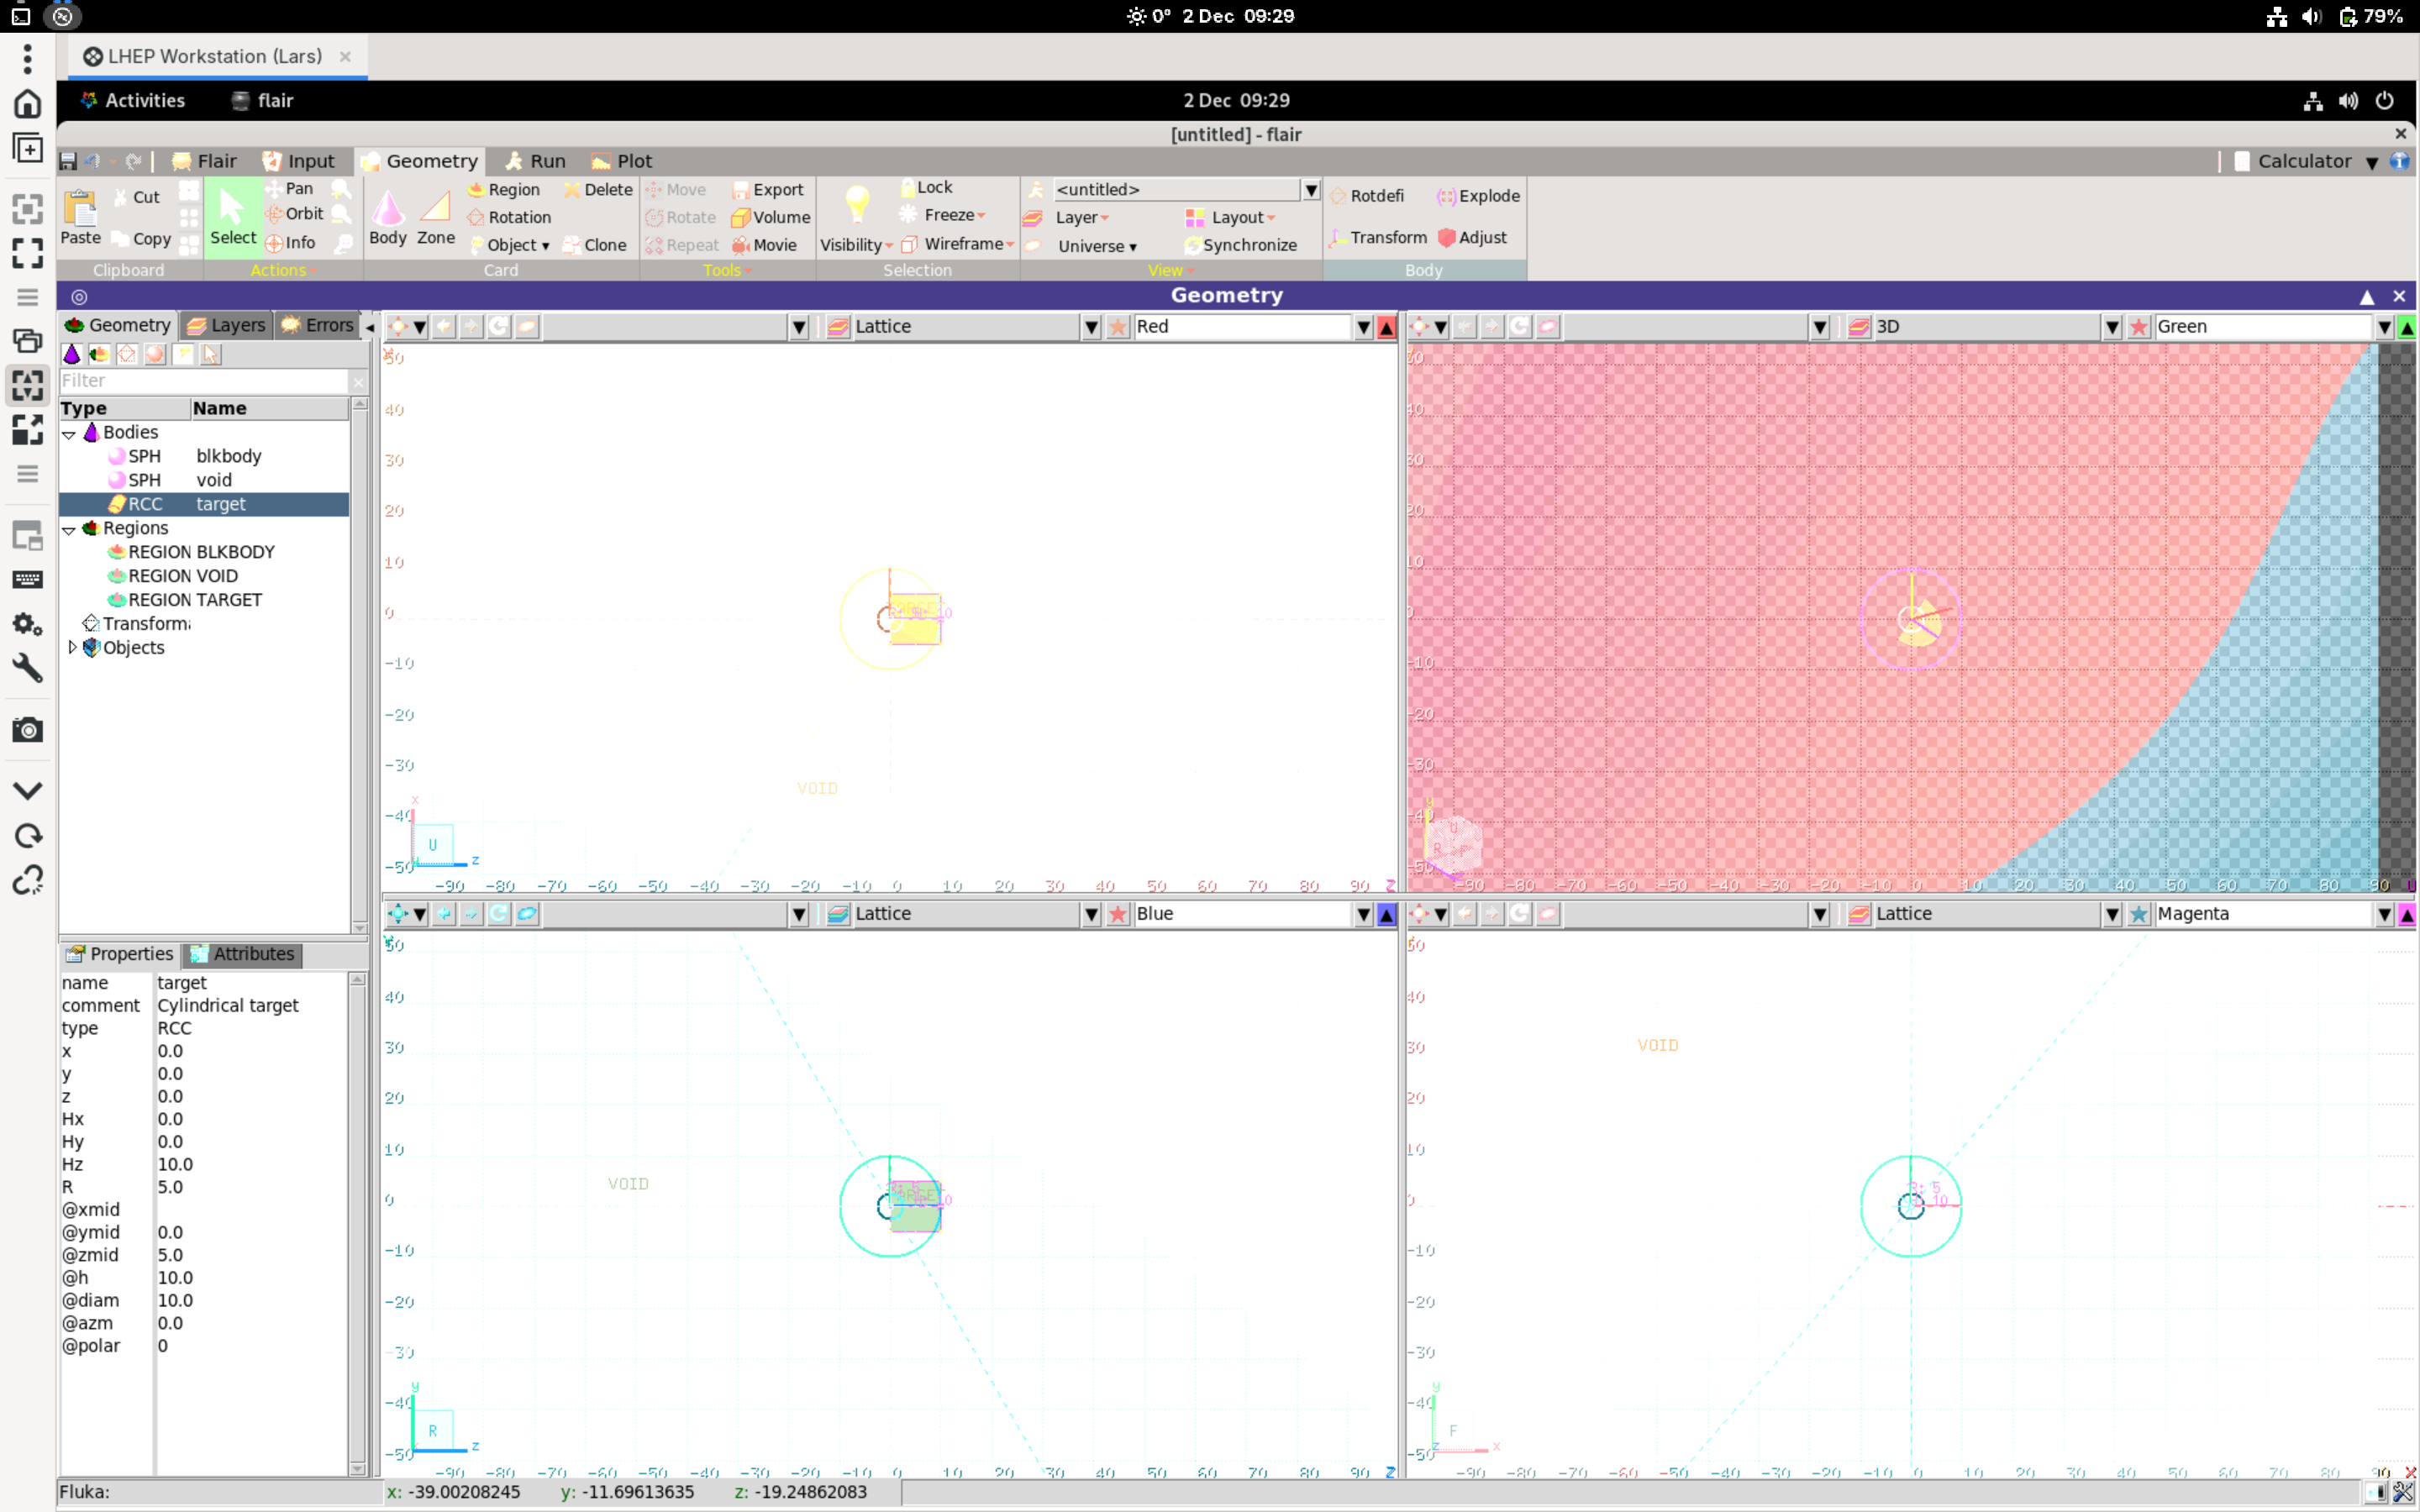
Task: Open the Red layer dropdown in top viewport
Action: (x=1363, y=326)
